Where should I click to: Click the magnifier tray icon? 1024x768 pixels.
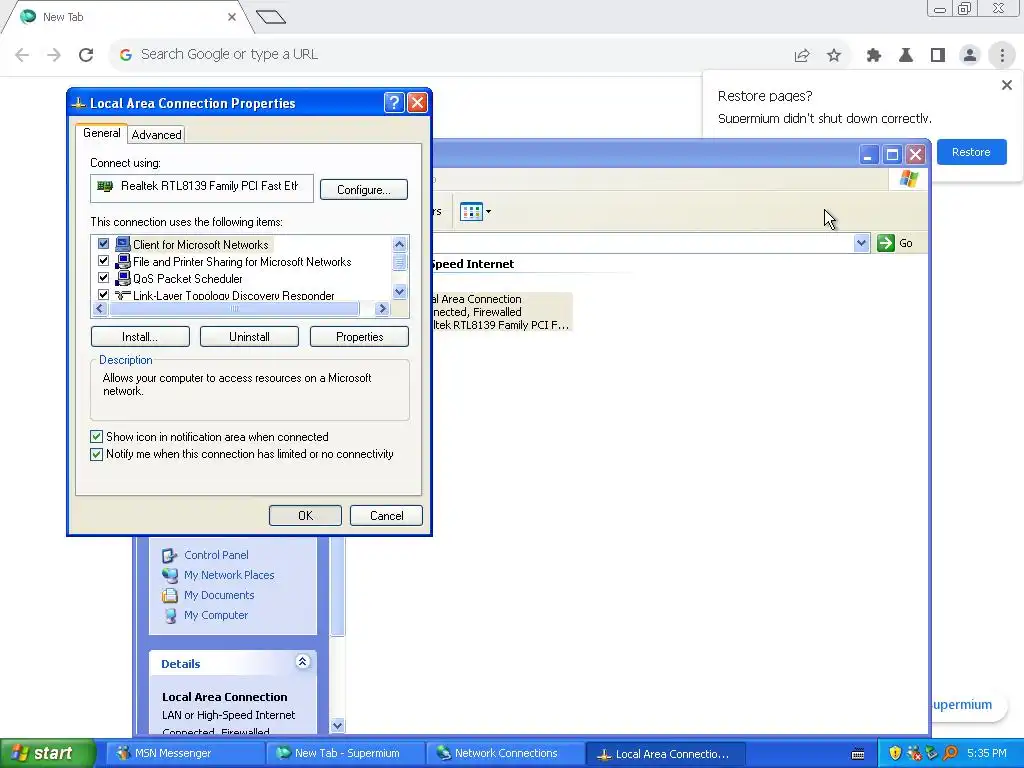(950, 754)
